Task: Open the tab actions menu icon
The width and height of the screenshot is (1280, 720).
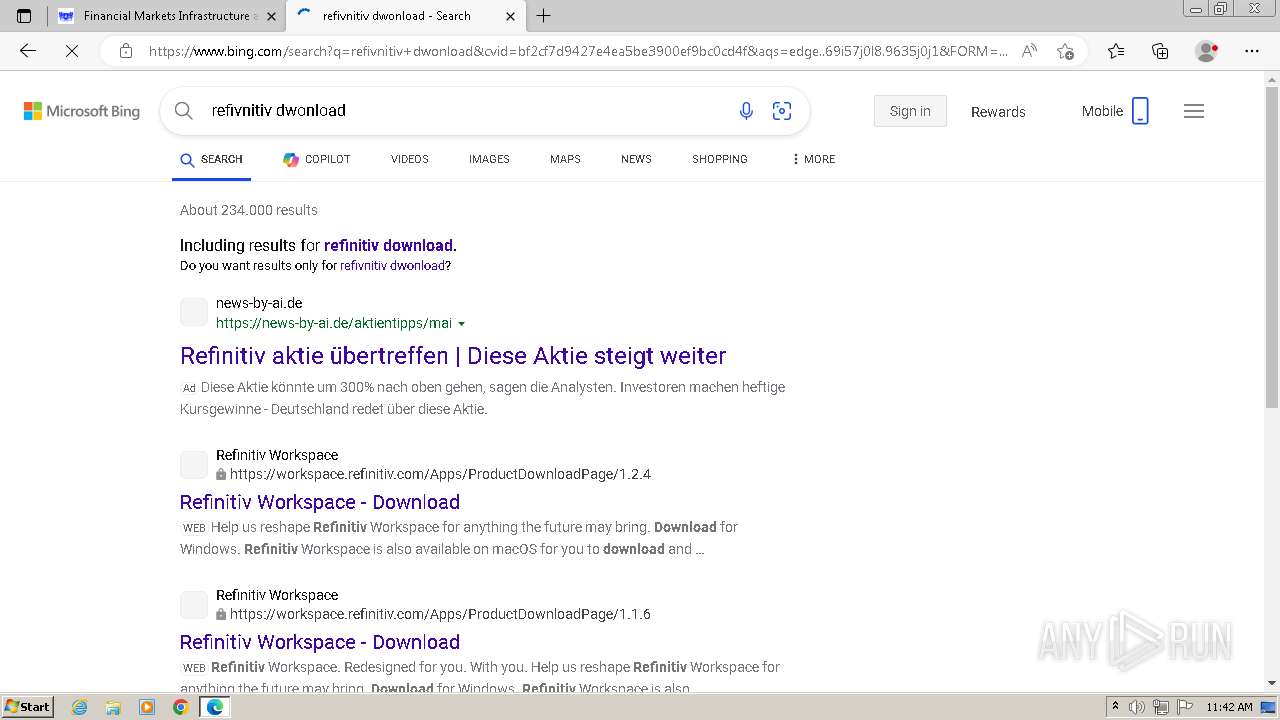Action: pyautogui.click(x=24, y=16)
